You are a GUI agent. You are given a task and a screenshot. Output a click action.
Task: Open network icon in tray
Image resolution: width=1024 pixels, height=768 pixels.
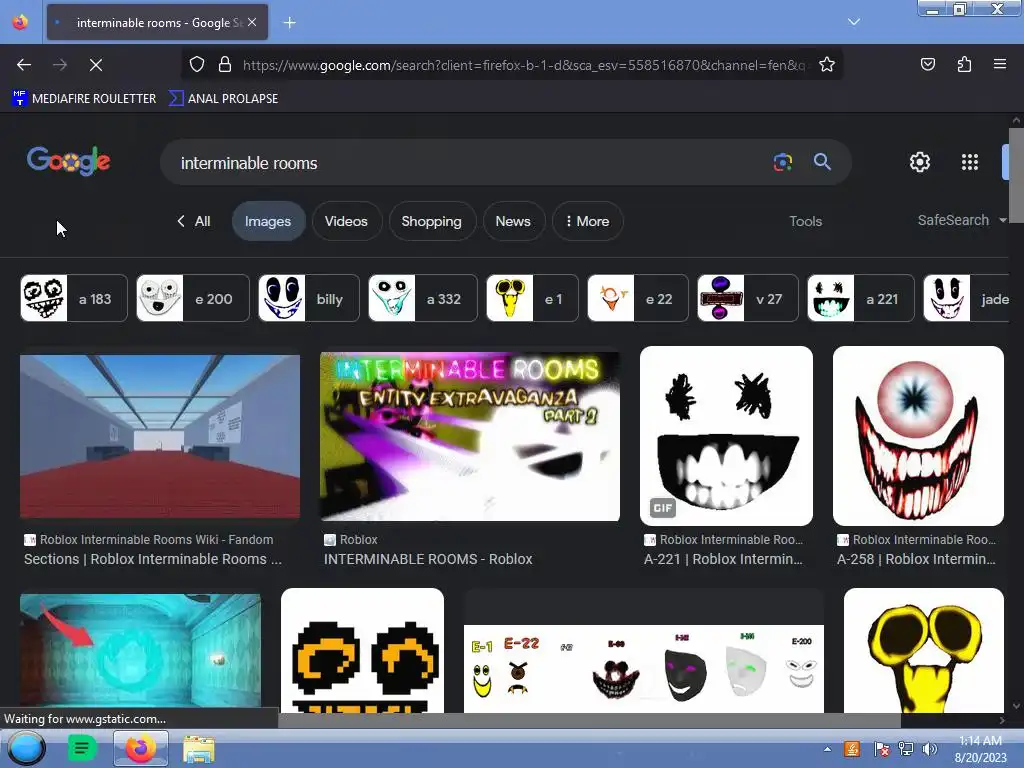(x=905, y=749)
